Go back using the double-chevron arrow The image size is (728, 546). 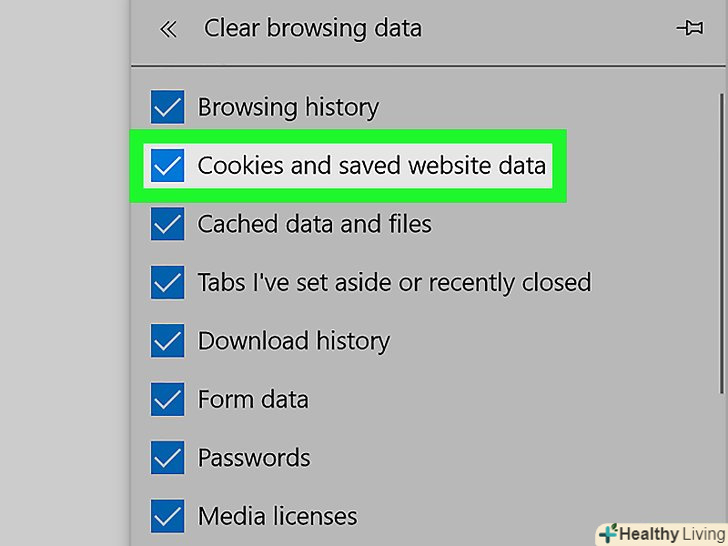168,29
